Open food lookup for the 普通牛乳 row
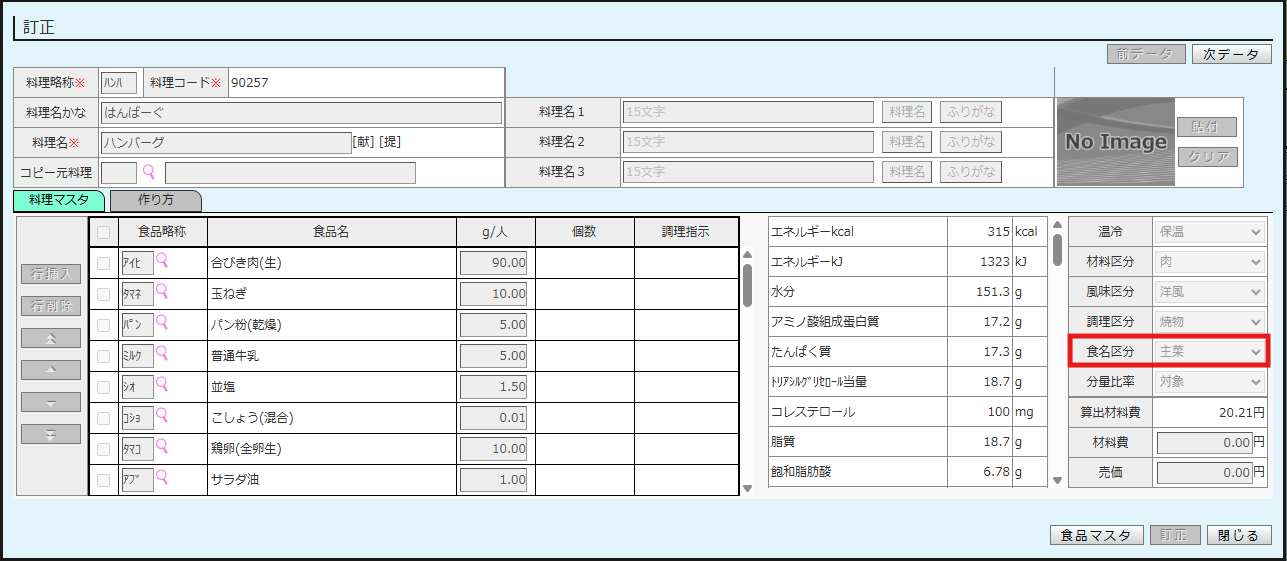 (x=162, y=354)
